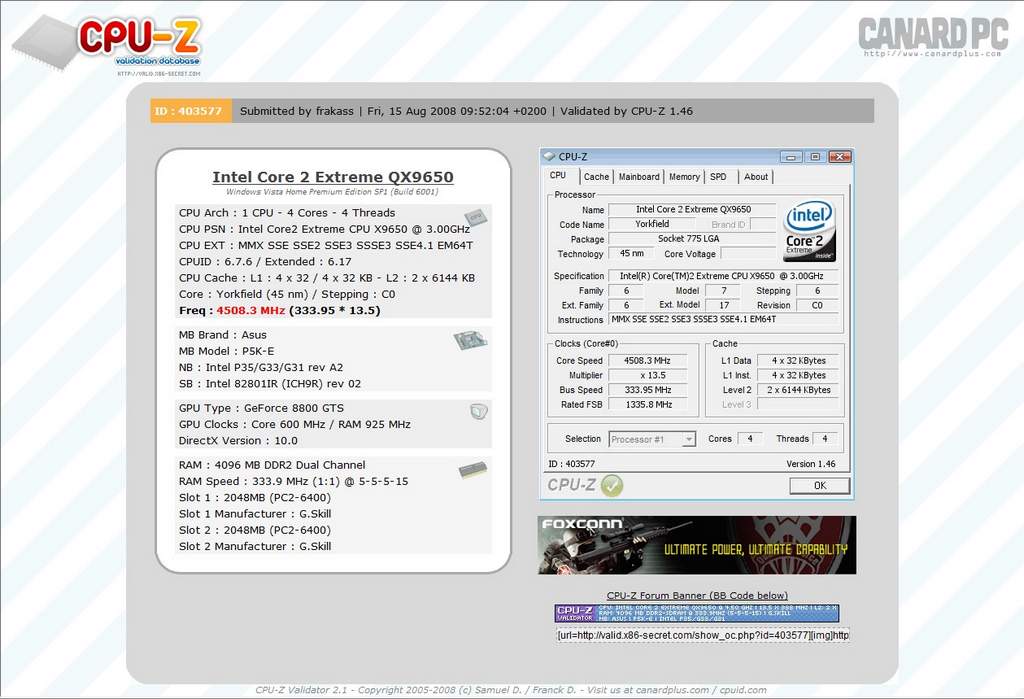The image size is (1024, 699).
Task: Open the SPD tab
Action: coord(718,176)
